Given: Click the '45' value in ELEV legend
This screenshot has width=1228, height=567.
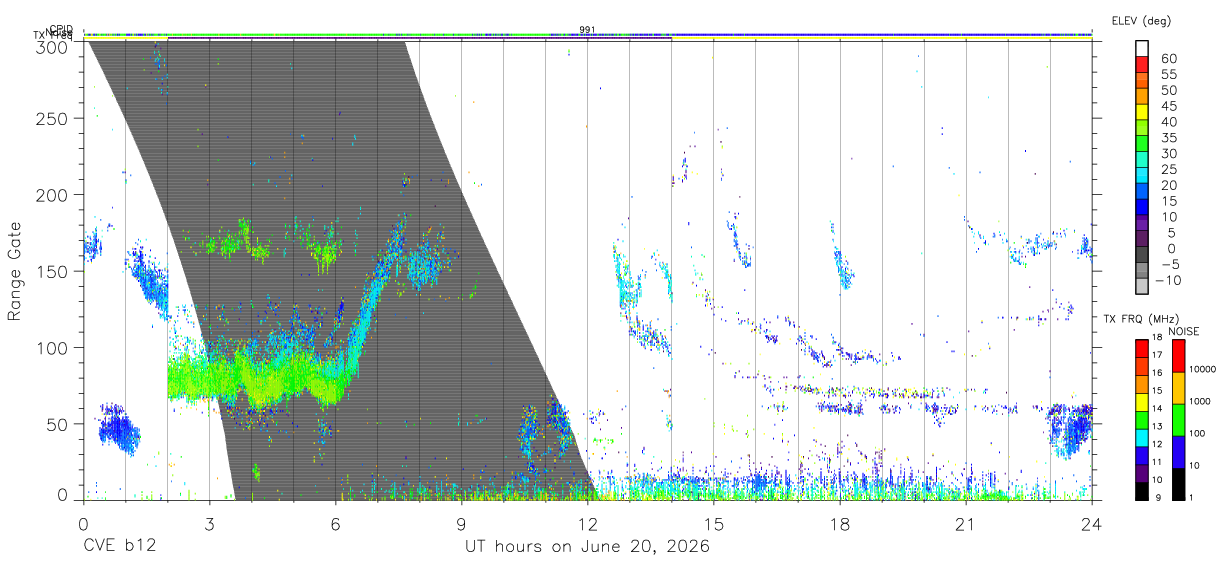Looking at the screenshot, I should pos(1169,105).
